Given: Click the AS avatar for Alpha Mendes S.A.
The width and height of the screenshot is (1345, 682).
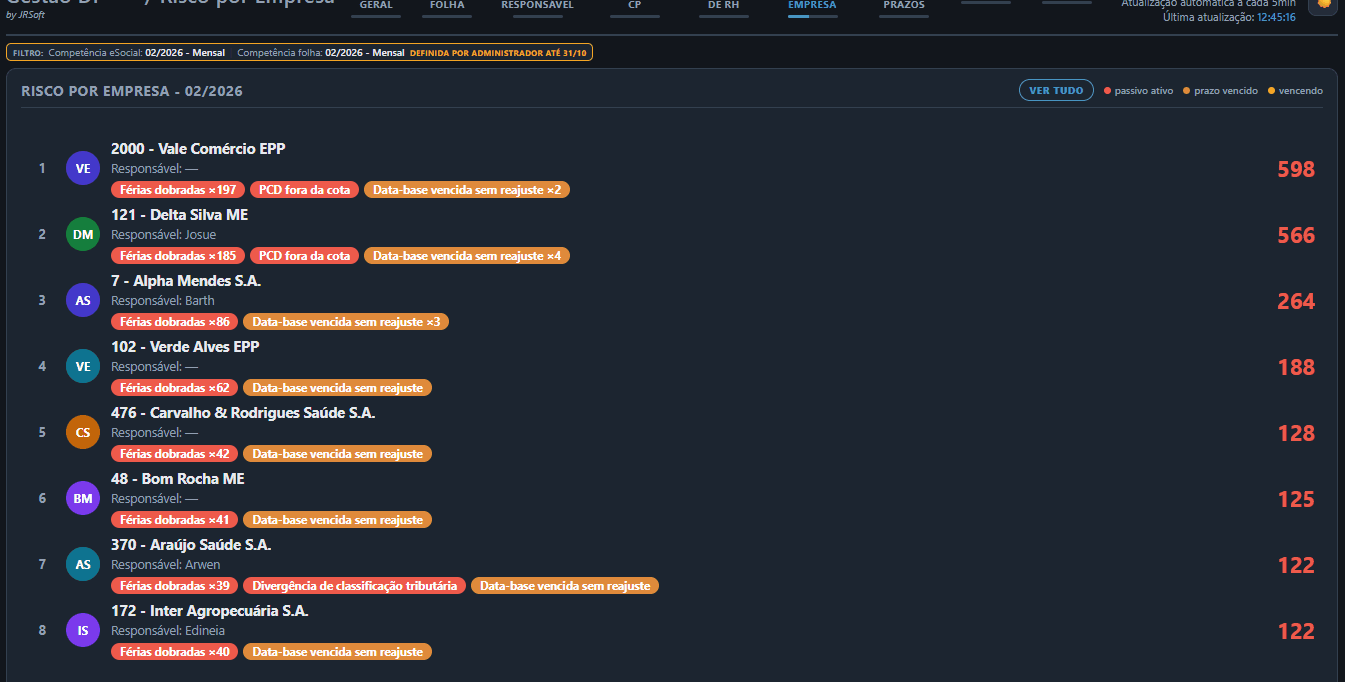Looking at the screenshot, I should click(83, 300).
